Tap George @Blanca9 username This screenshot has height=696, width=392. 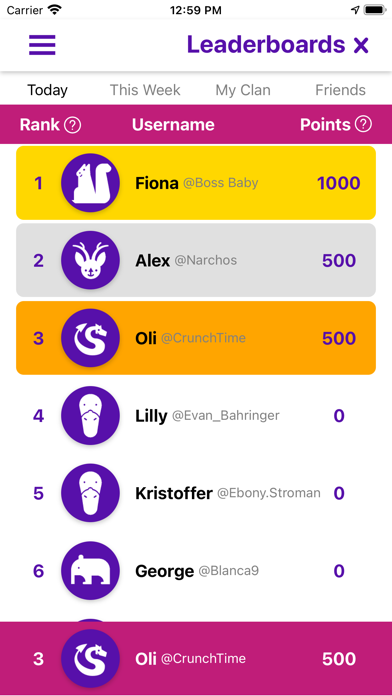click(197, 571)
